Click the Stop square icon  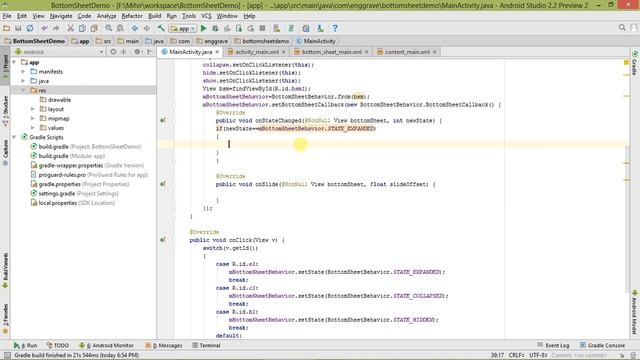(262, 29)
